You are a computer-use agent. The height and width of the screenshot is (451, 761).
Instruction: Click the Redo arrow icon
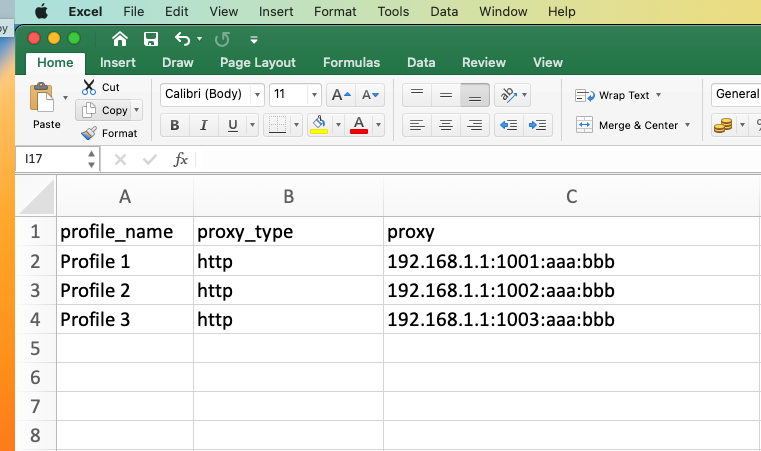222,39
